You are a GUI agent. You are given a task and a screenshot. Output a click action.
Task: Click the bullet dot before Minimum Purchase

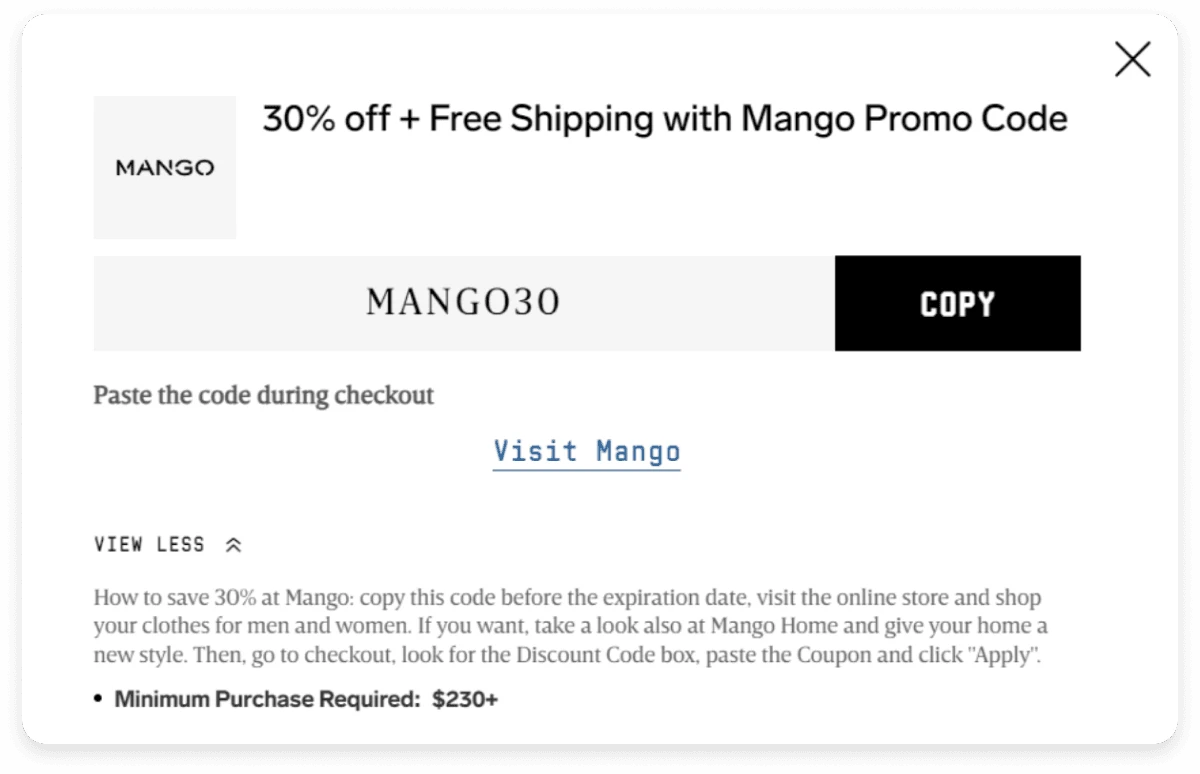[x=99, y=700]
